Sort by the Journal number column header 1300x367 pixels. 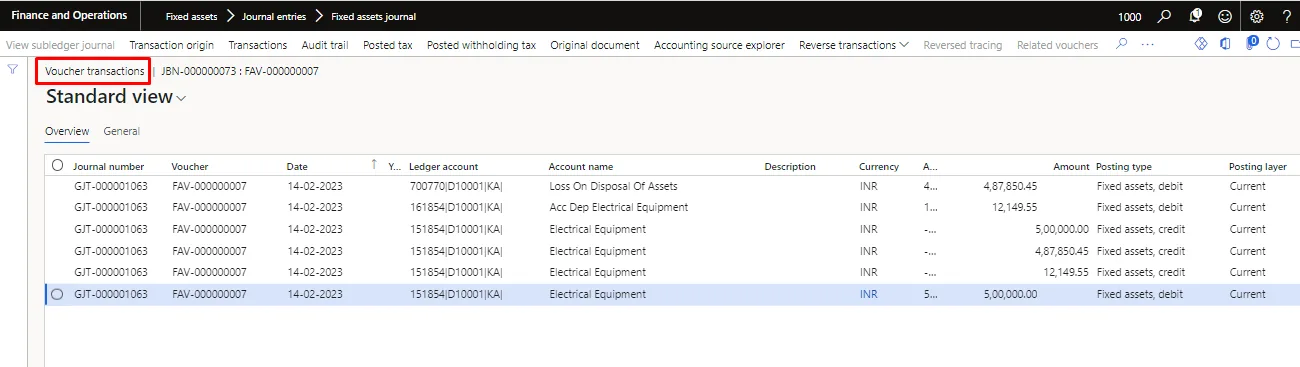tap(109, 166)
